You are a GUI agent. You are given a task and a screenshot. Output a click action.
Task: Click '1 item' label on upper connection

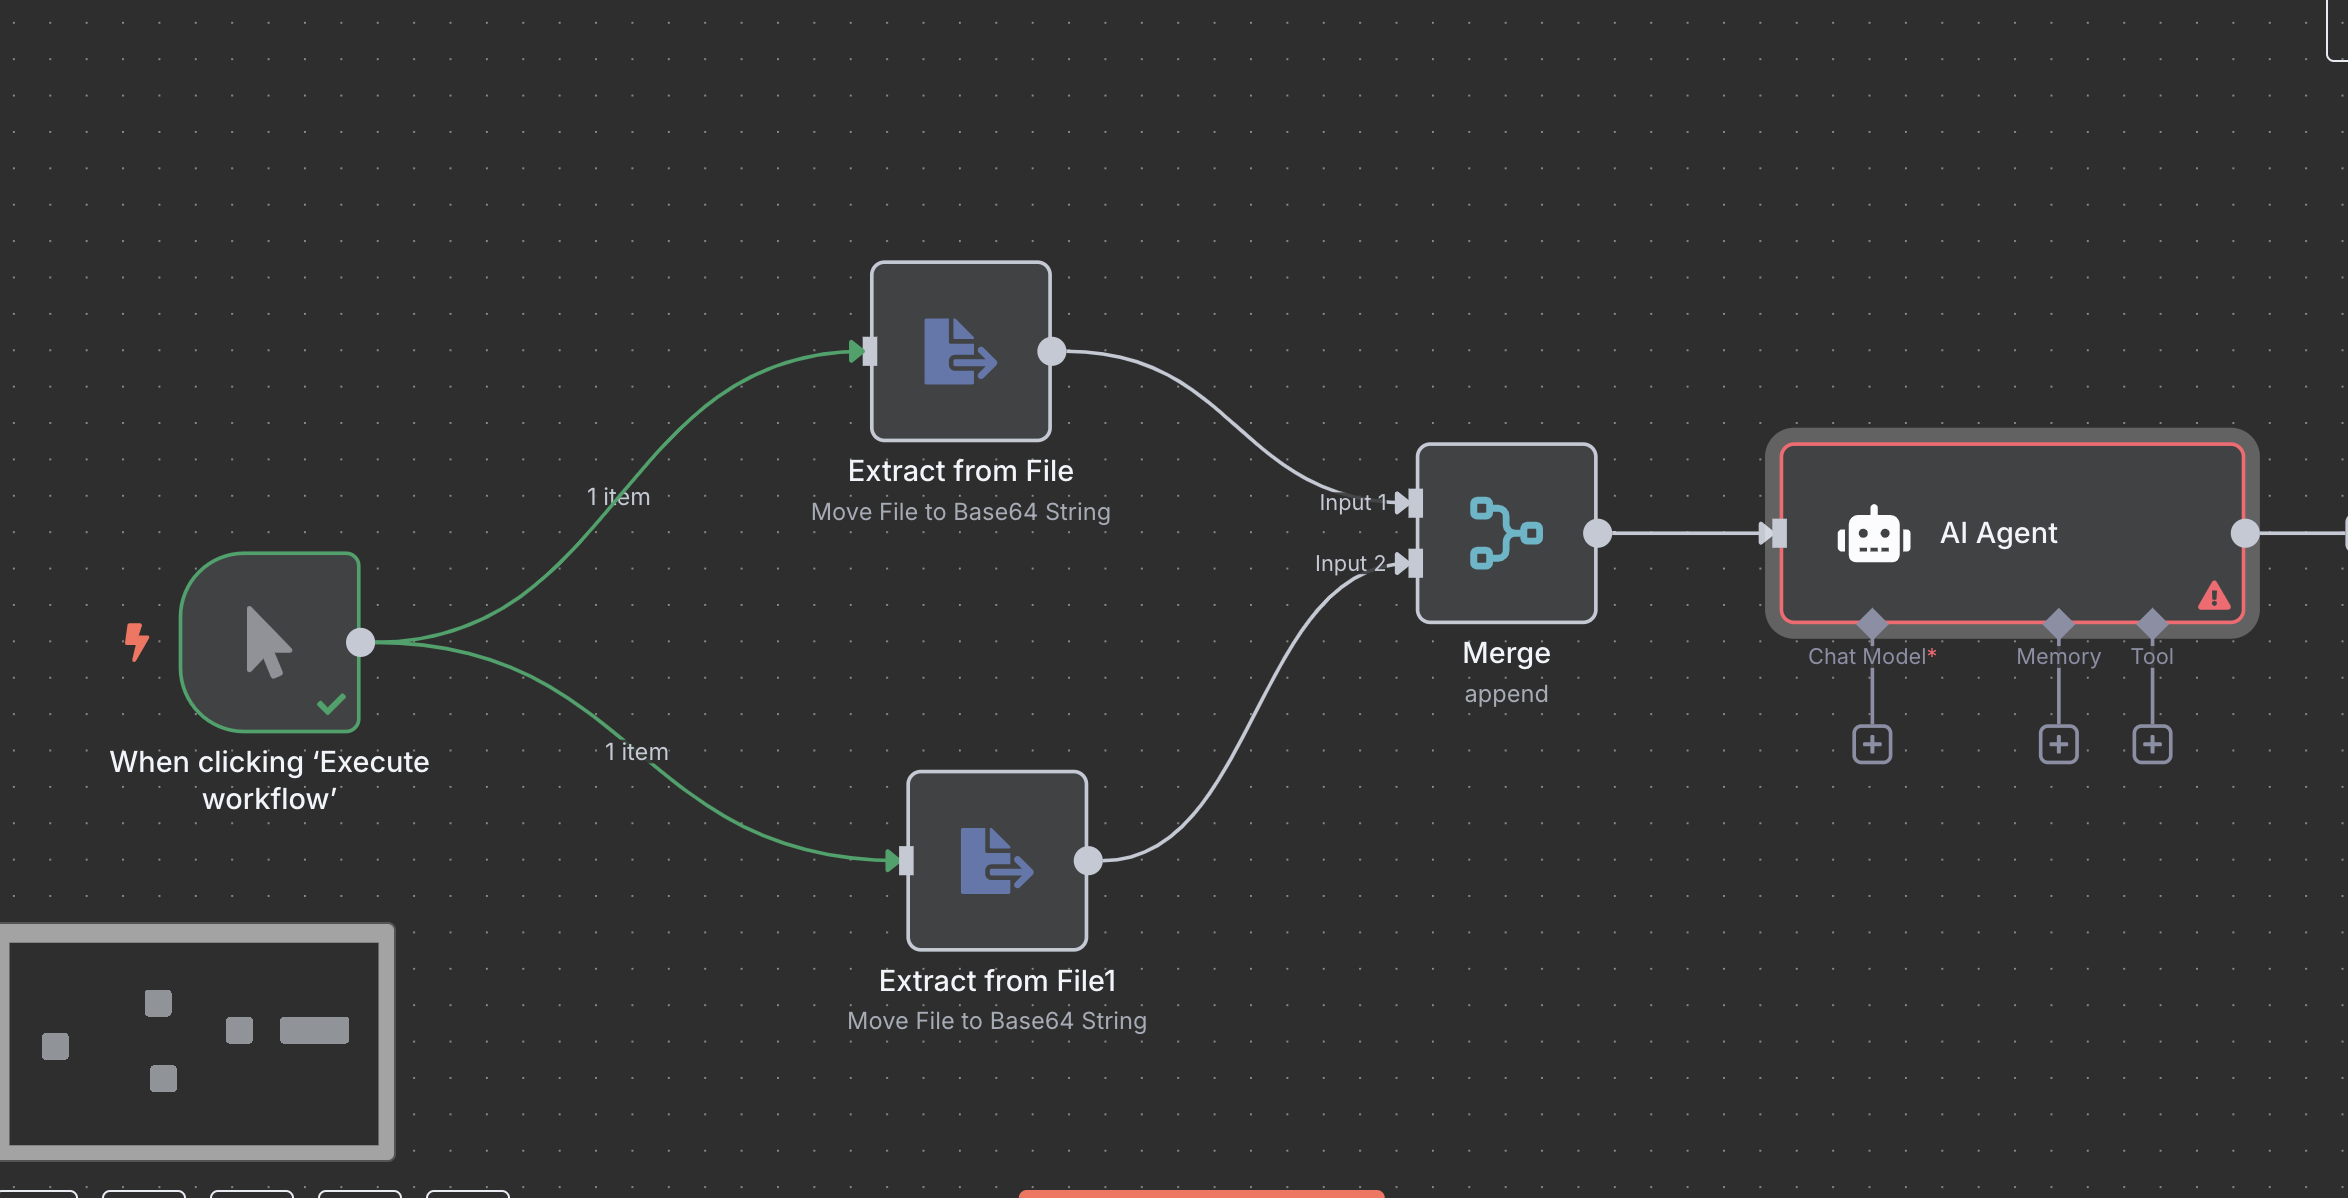coord(618,497)
